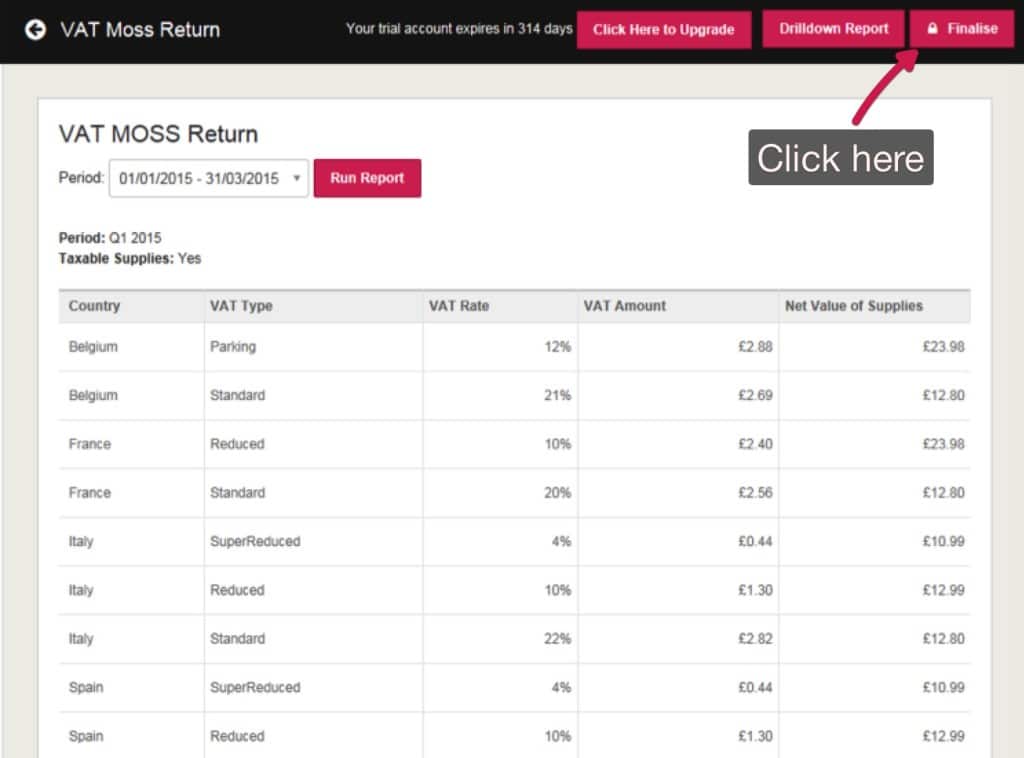The image size is (1024, 758).
Task: Click the VAT Amount column header
Action: point(624,306)
